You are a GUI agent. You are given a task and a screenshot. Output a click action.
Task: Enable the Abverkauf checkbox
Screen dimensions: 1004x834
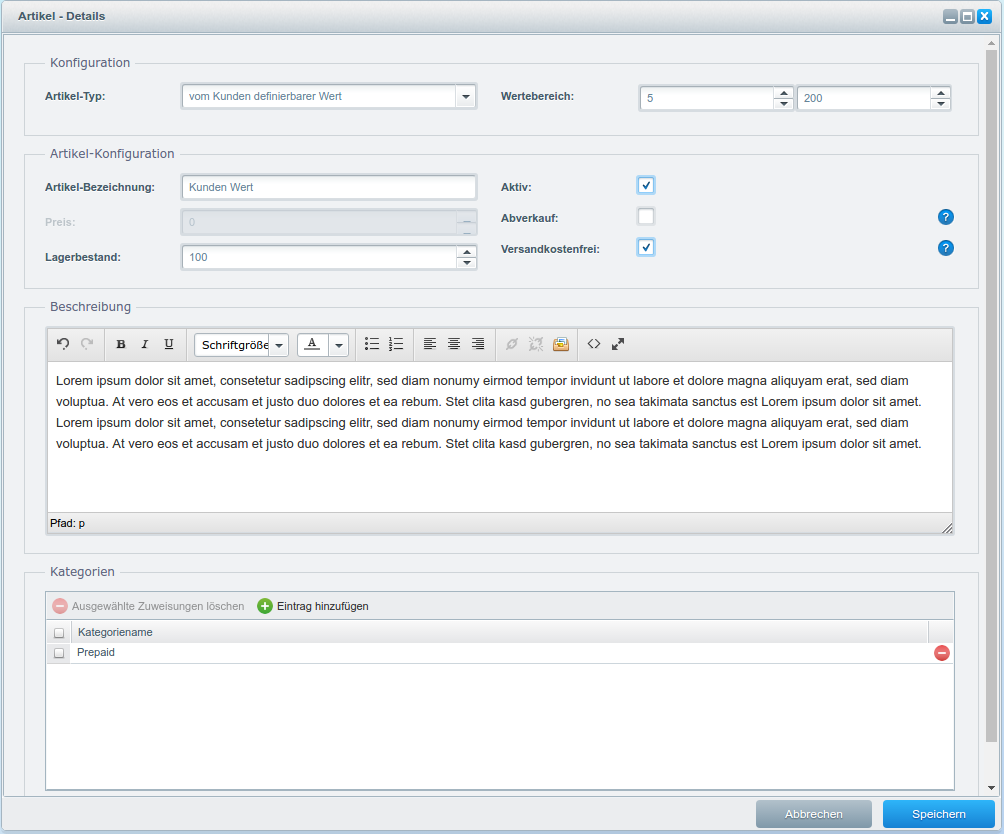coord(646,216)
